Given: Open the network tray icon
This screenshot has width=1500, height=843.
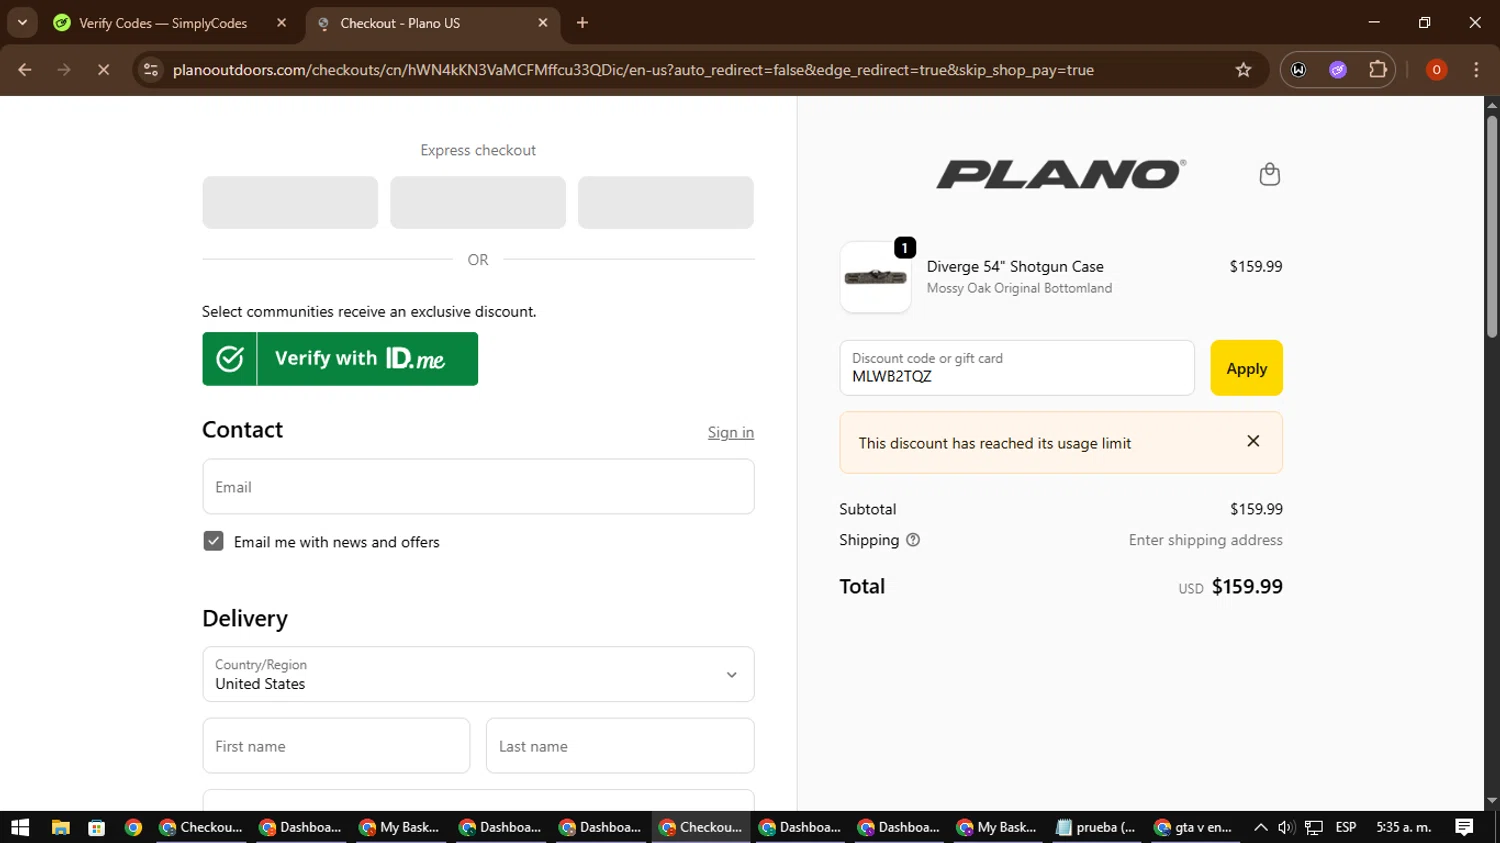Looking at the screenshot, I should coord(1313,827).
